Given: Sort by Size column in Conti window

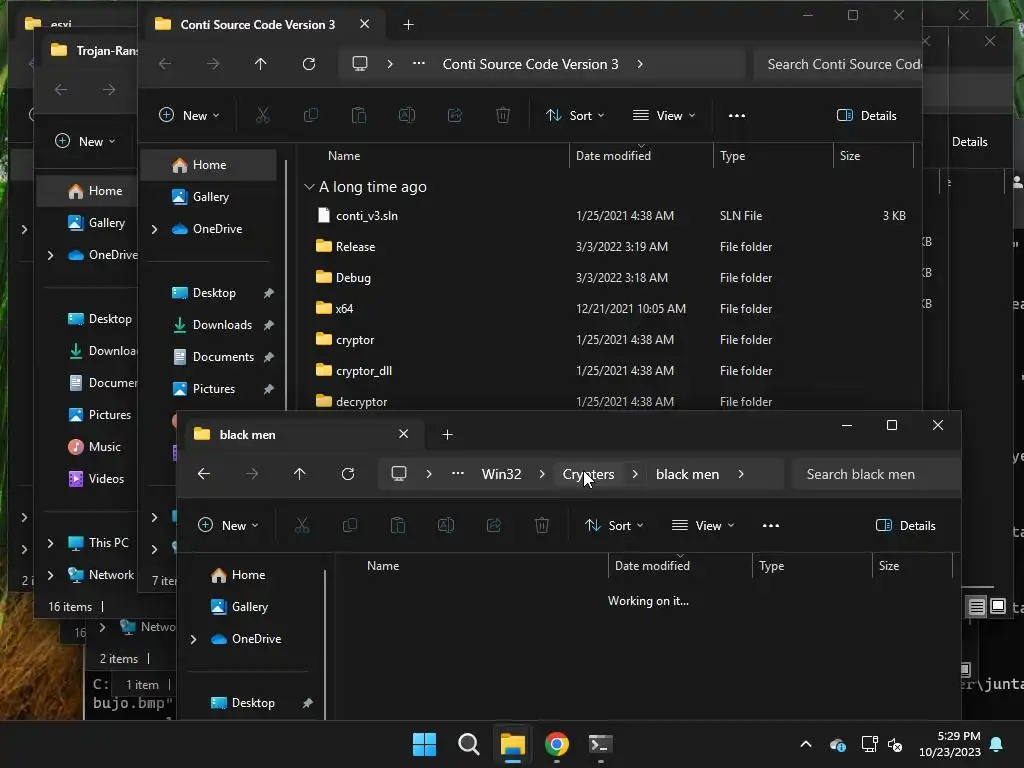Looking at the screenshot, I should point(850,156).
